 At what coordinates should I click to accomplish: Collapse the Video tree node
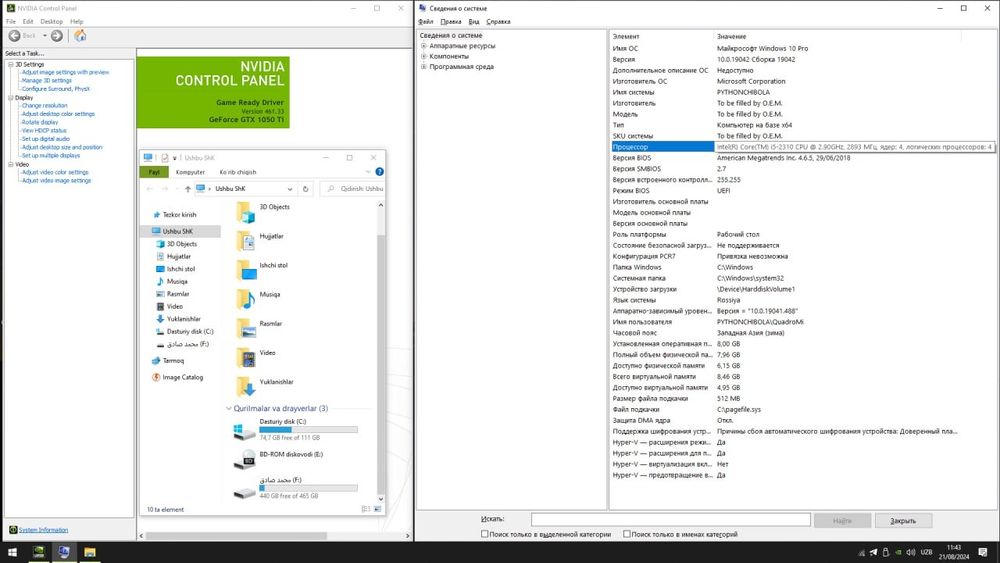coord(11,164)
